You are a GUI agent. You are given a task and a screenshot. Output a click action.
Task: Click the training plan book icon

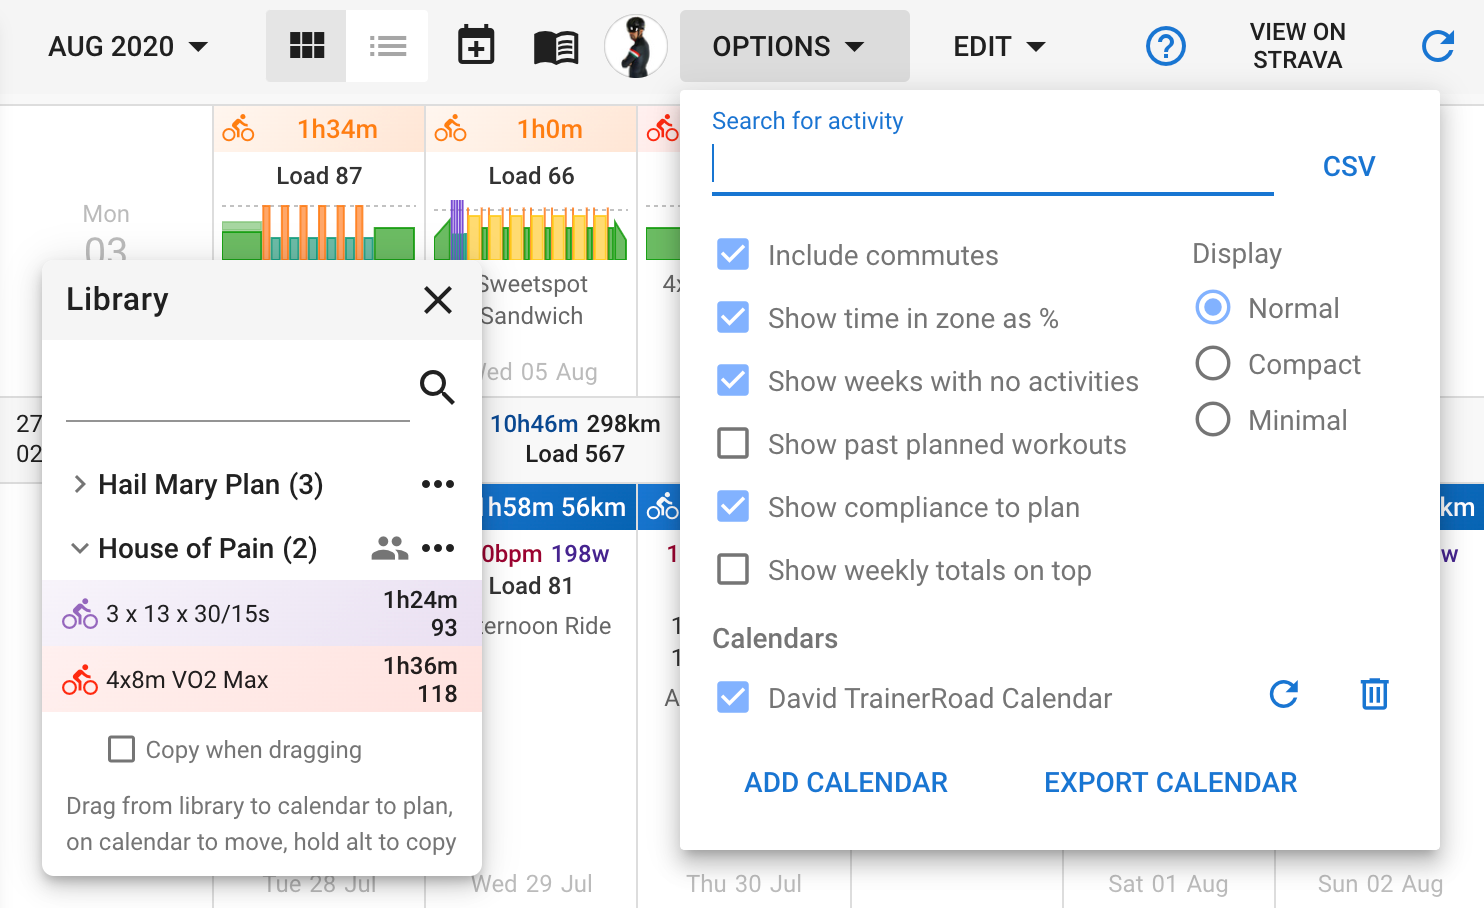pyautogui.click(x=554, y=45)
